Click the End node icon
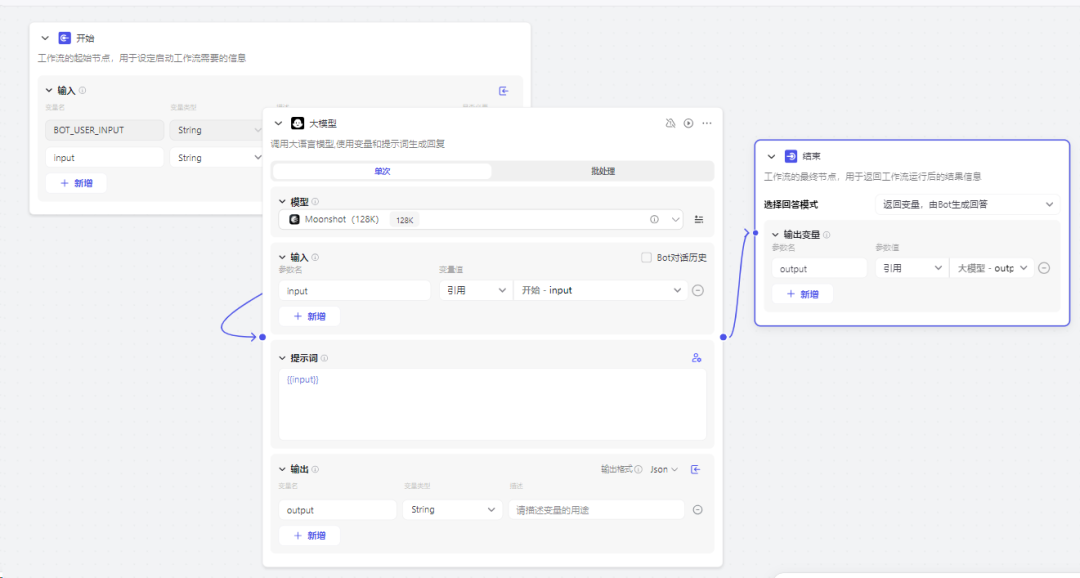Image resolution: width=1080 pixels, height=578 pixels. pyautogui.click(x=791, y=156)
